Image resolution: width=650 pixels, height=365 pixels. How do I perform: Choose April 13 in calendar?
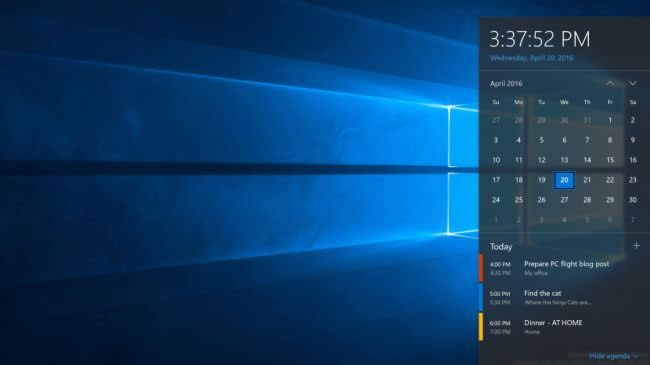tap(564, 160)
